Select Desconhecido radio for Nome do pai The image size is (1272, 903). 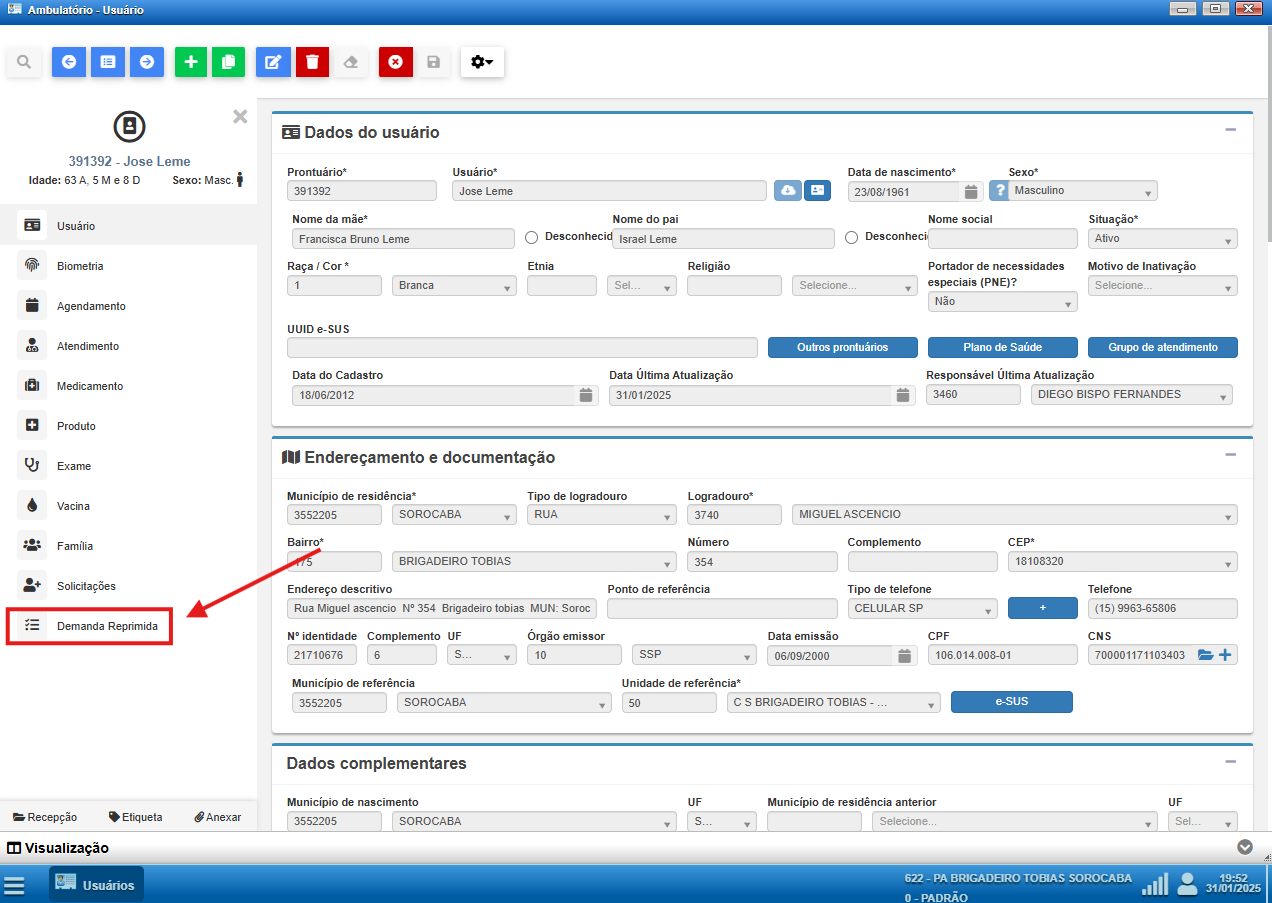(x=852, y=238)
